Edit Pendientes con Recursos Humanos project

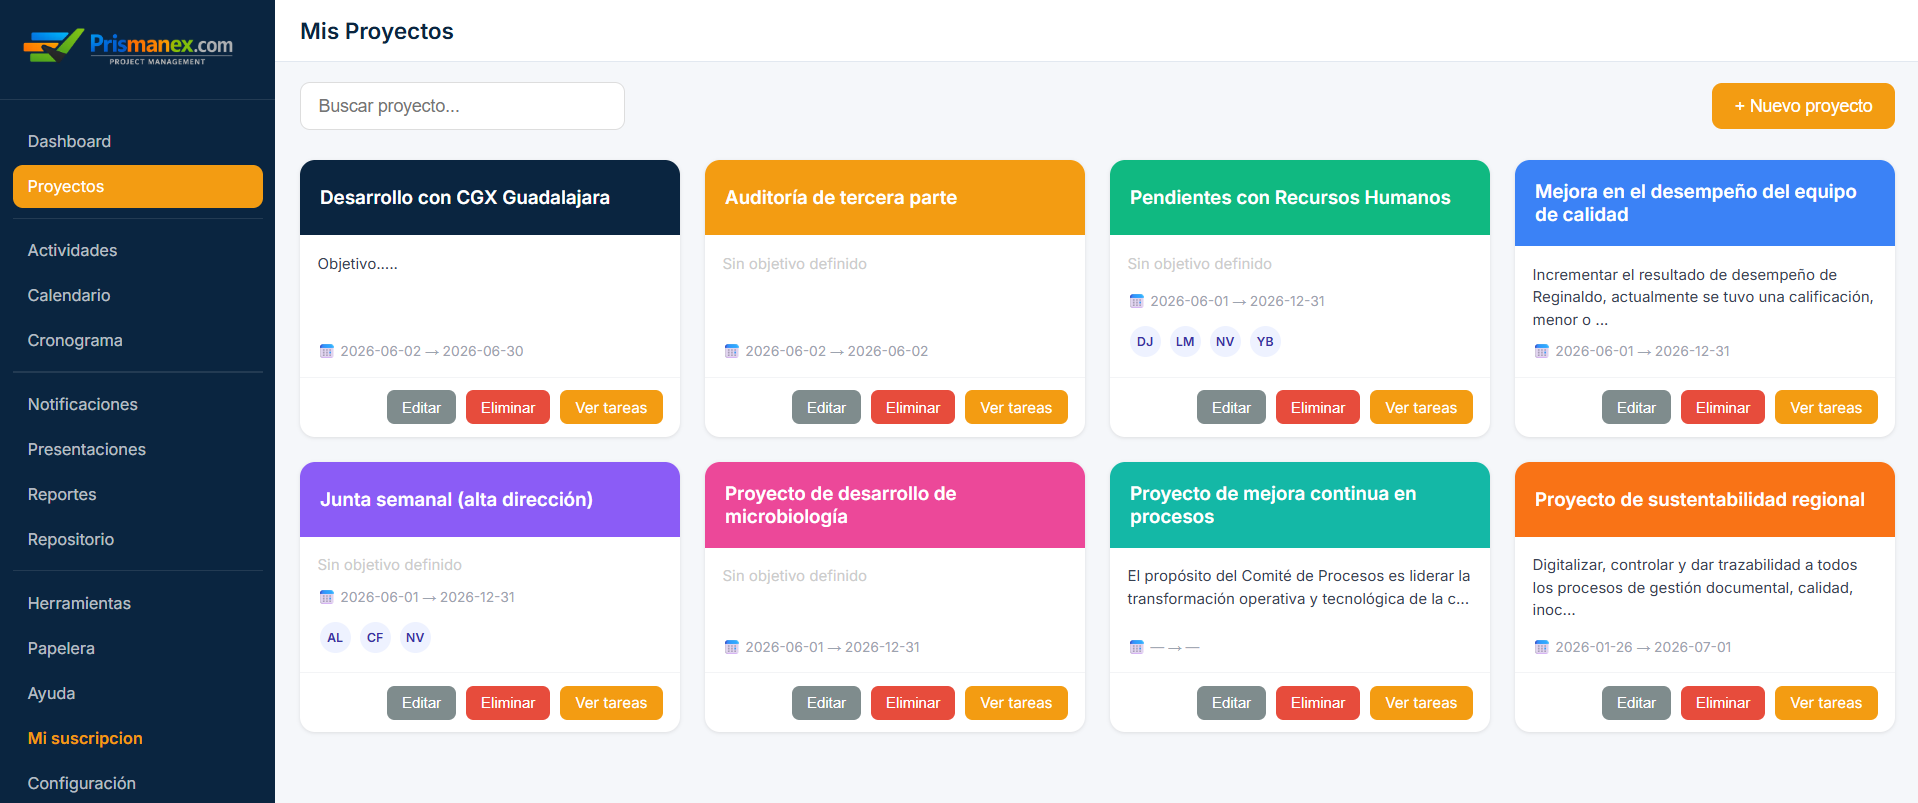[x=1231, y=407]
